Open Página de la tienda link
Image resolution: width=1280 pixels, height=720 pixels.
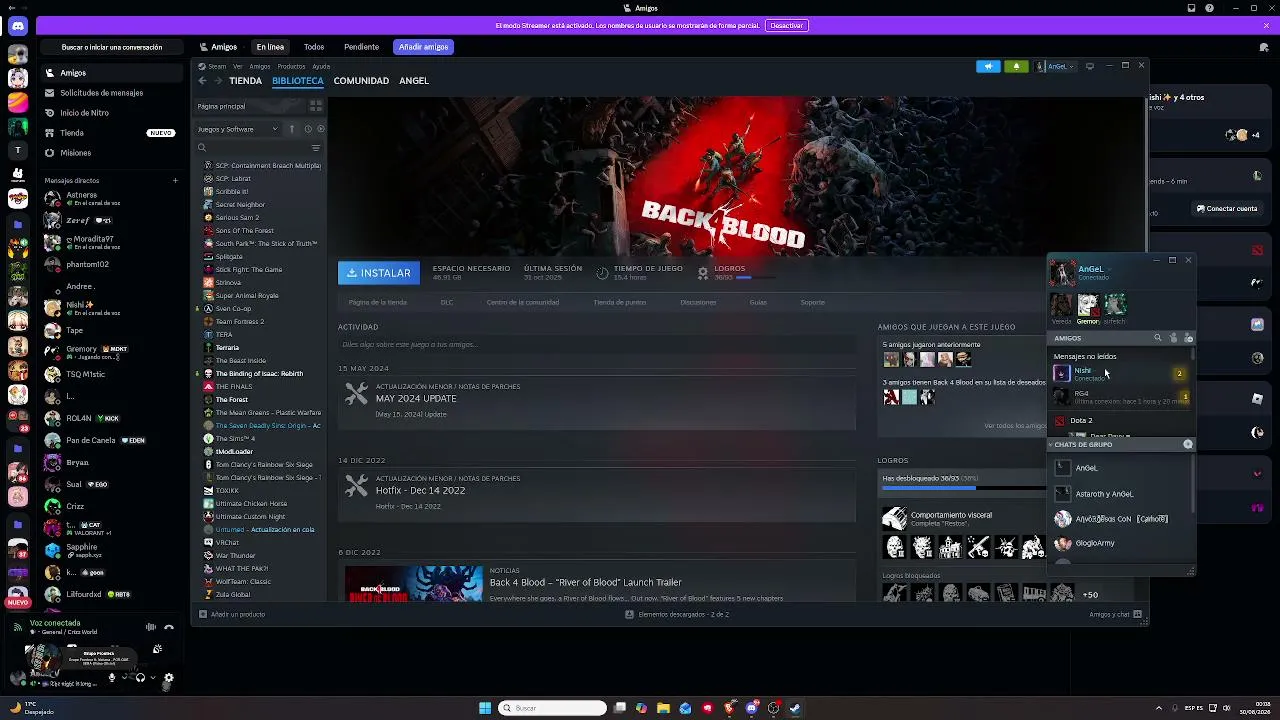[x=377, y=302]
